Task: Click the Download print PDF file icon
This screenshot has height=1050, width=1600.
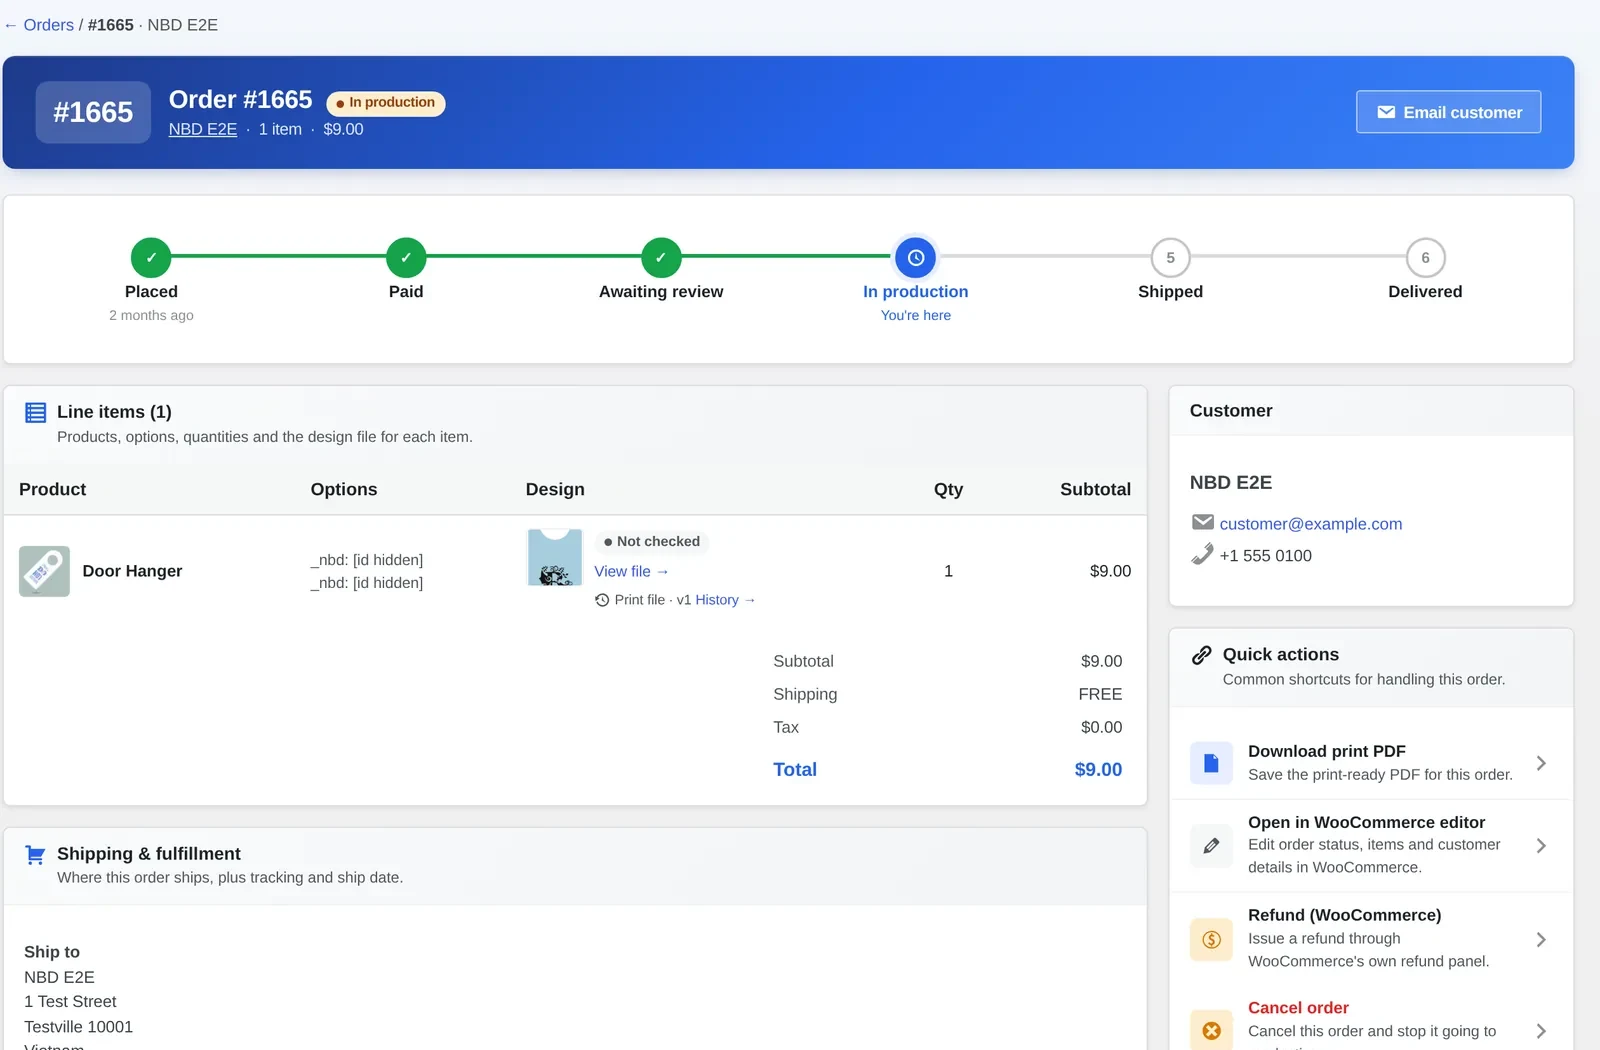Action: pyautogui.click(x=1211, y=763)
